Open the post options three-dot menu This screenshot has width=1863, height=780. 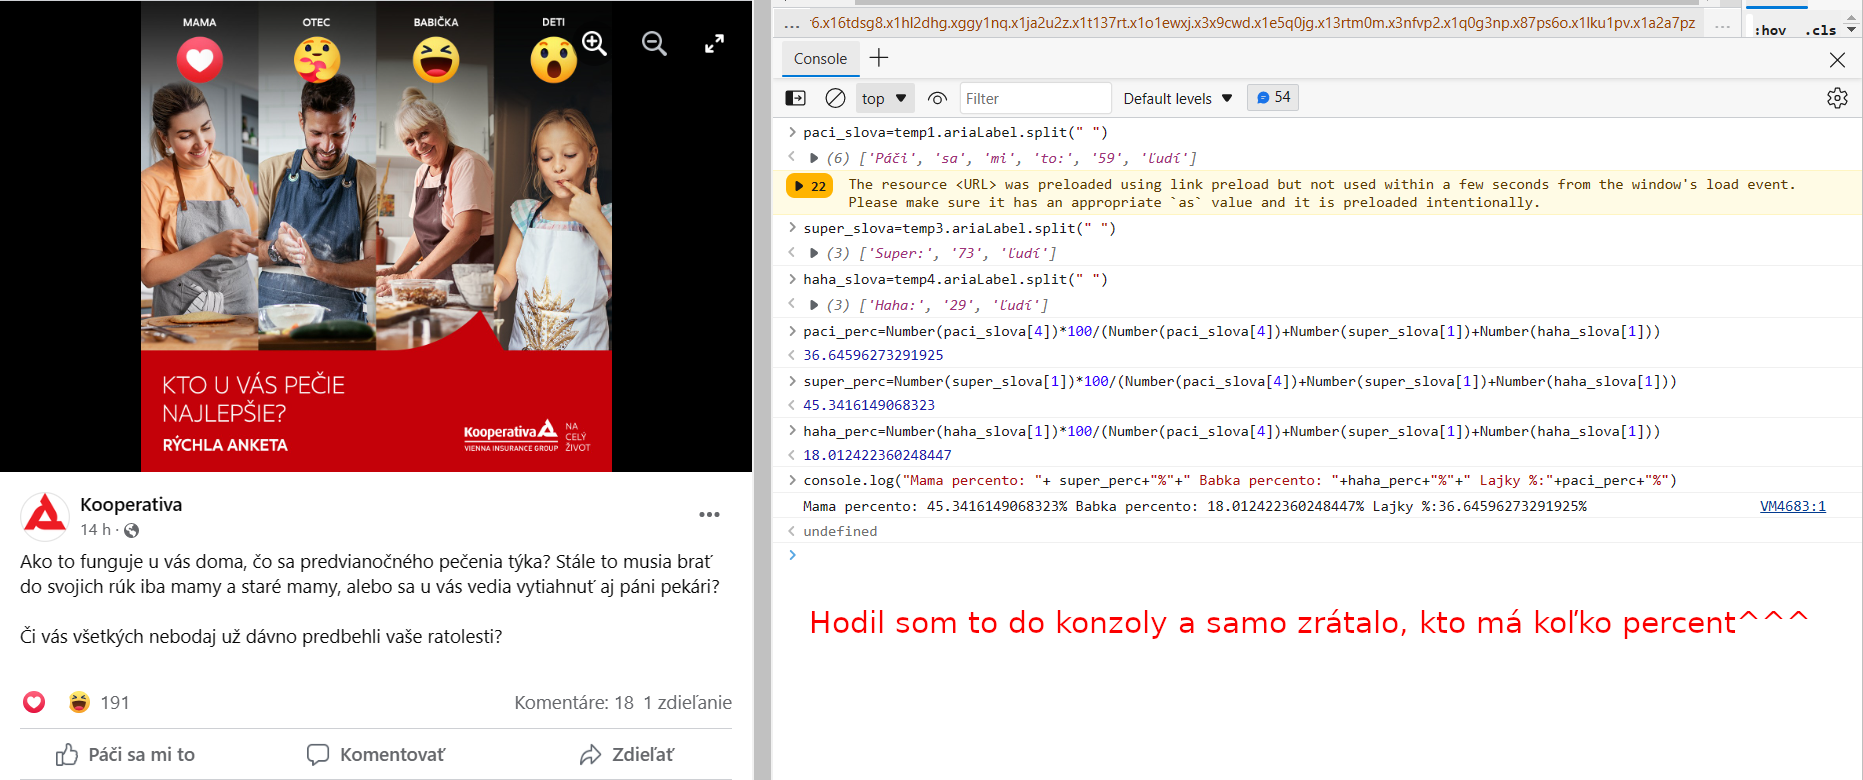[x=709, y=514]
